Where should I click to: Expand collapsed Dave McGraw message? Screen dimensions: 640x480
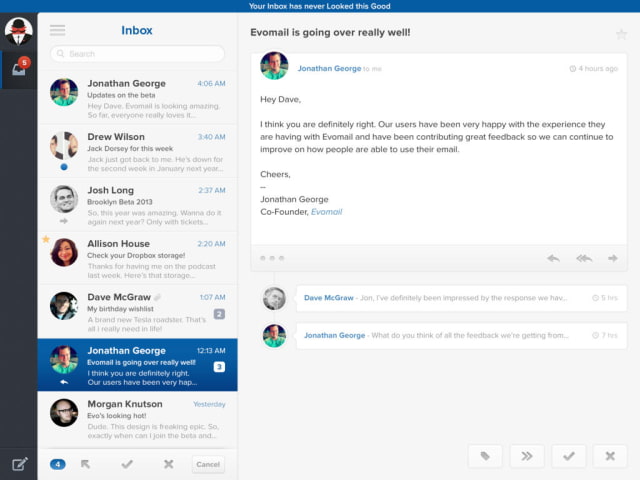(460, 298)
